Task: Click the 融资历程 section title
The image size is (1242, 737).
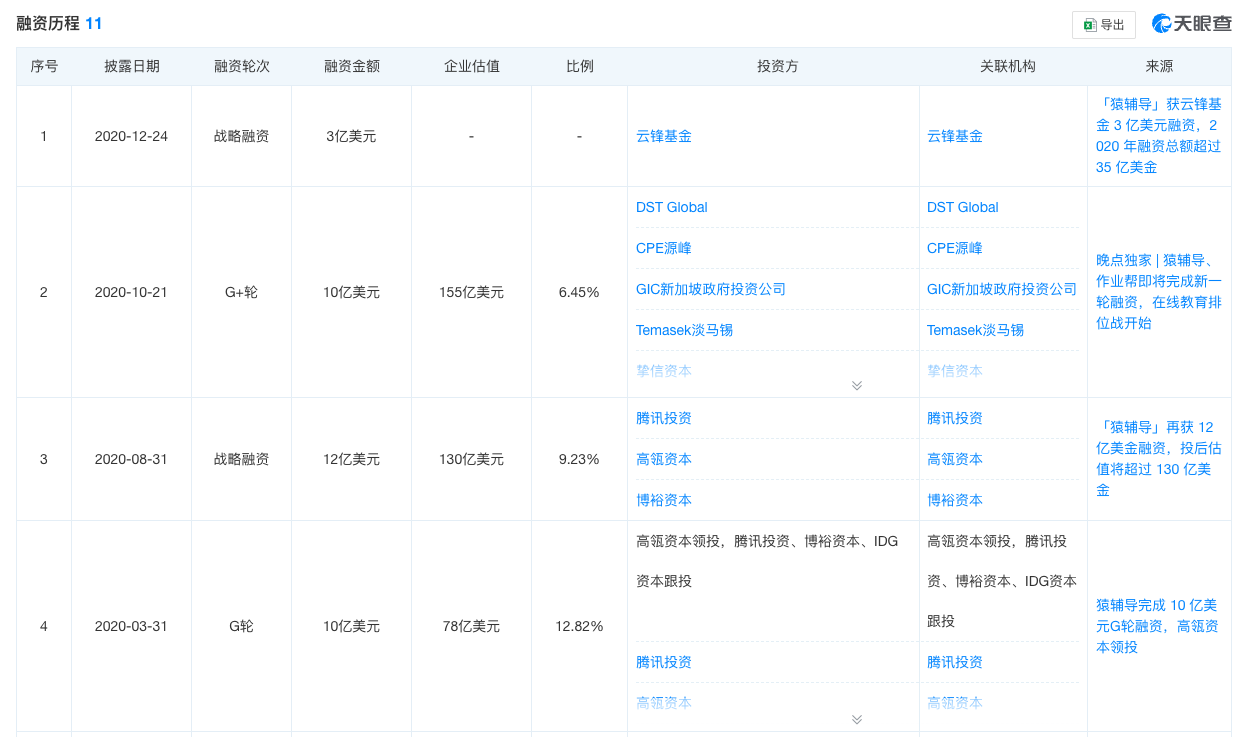Action: pyautogui.click(x=48, y=23)
